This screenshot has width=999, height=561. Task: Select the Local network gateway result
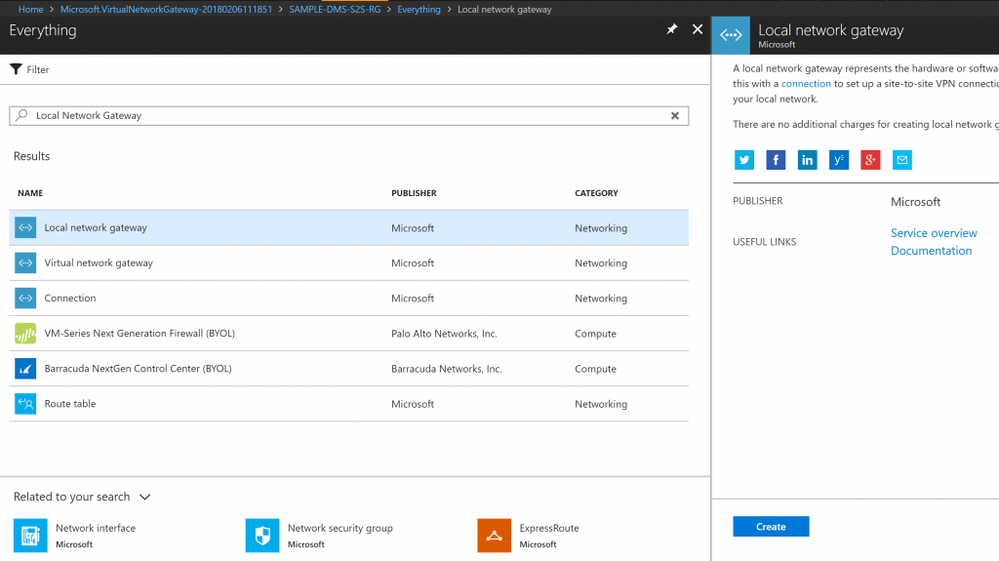349,228
